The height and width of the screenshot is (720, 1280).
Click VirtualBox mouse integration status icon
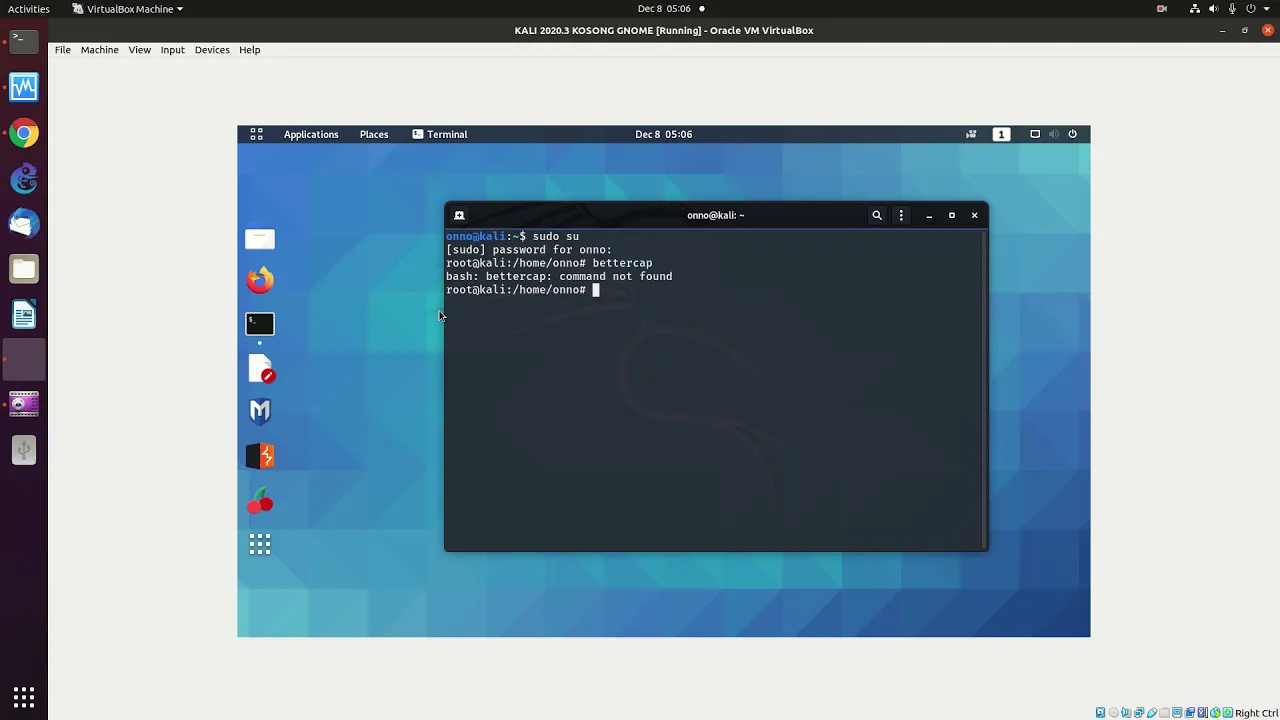(x=1215, y=713)
